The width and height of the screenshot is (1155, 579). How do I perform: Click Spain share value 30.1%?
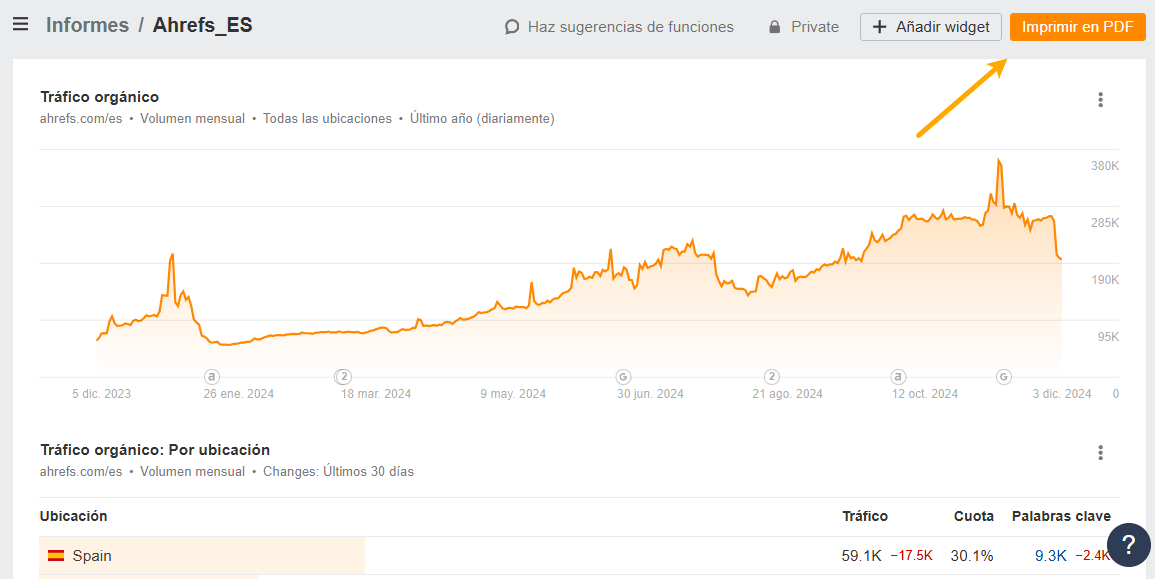[972, 556]
